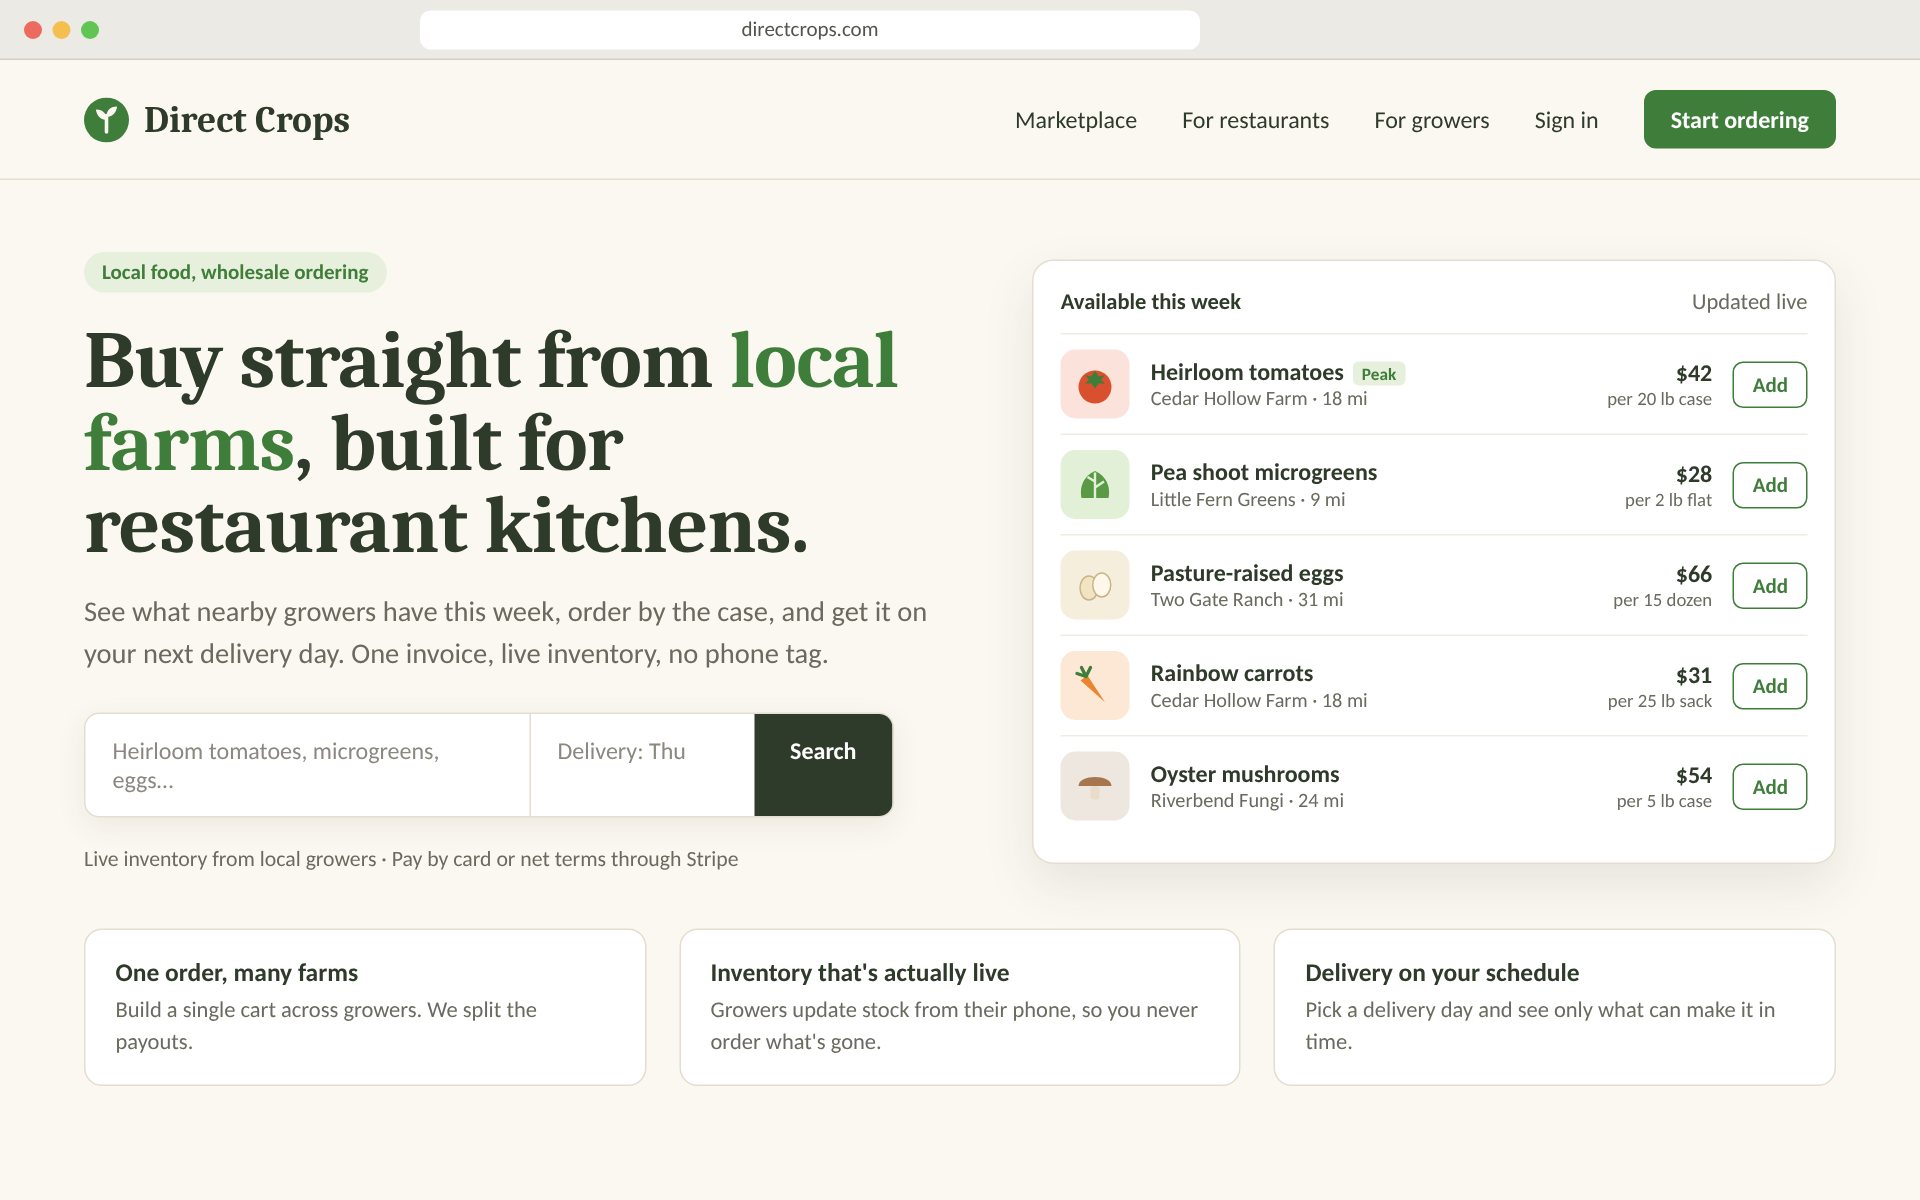1920x1200 pixels.
Task: Open the Delivery: Thu selector
Action: [642, 765]
